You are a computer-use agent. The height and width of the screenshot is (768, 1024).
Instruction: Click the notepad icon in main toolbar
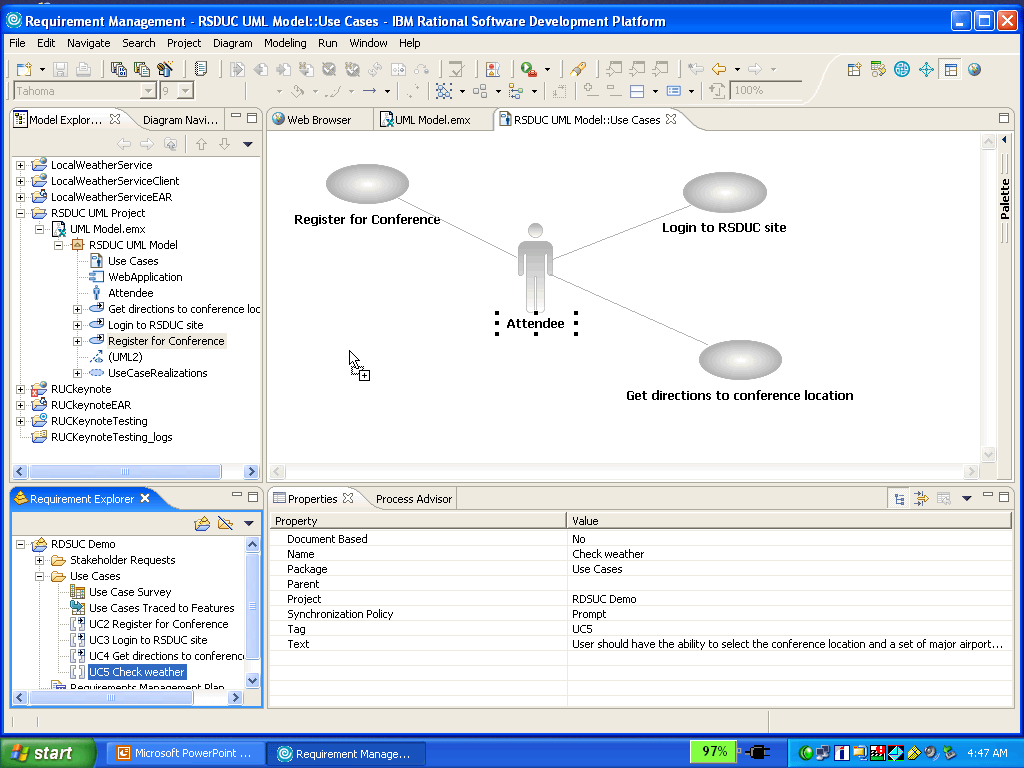[x=201, y=69]
